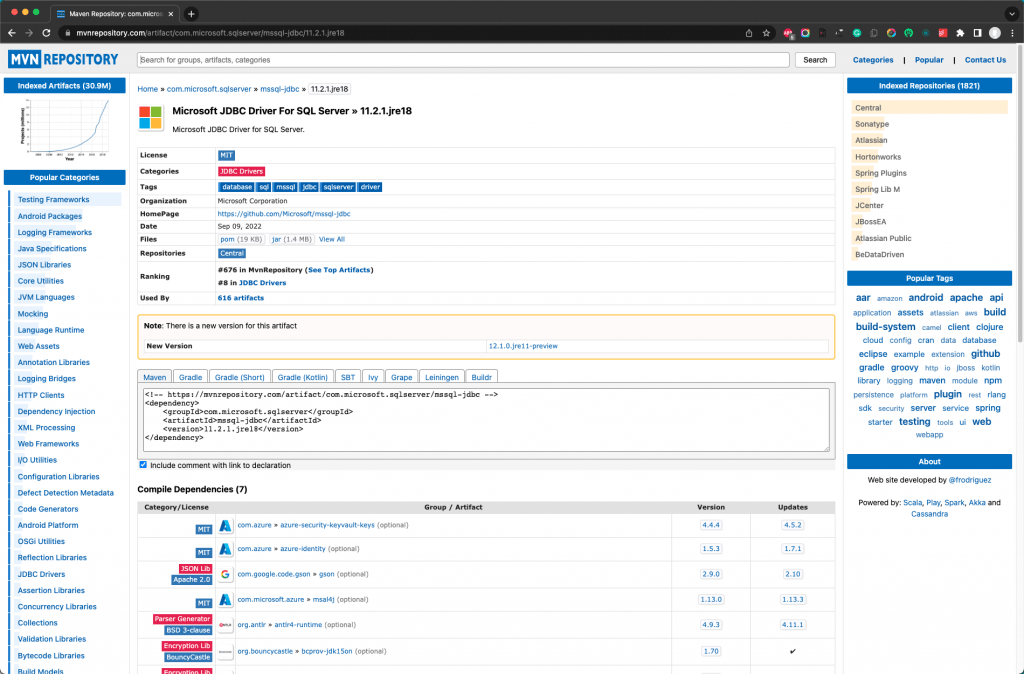Click the JDBC Drivers category badge
The image size is (1024, 674).
pyautogui.click(x=242, y=171)
